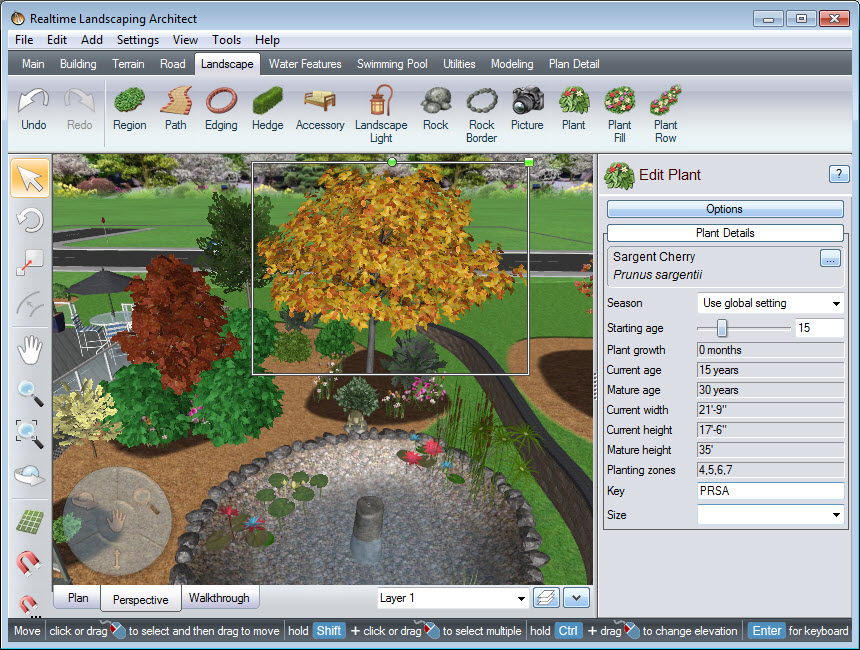Click the Current width value 21'-9"
This screenshot has height=650, width=860.
(771, 410)
